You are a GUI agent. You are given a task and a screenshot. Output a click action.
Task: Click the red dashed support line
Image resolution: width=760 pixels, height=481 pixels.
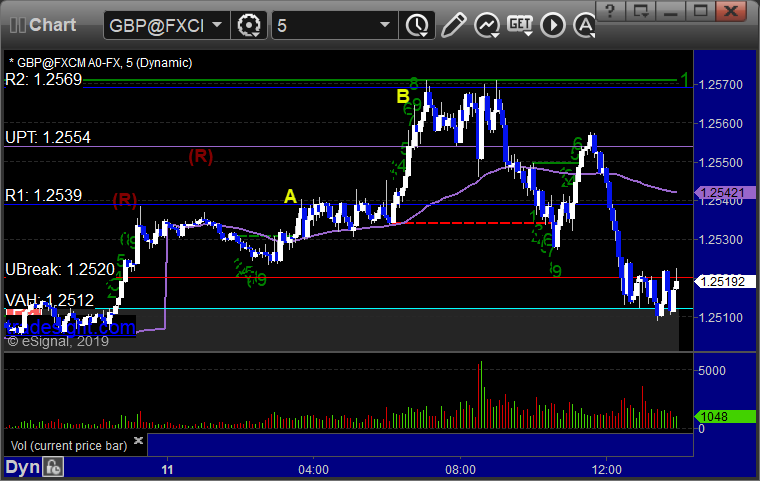coord(471,223)
